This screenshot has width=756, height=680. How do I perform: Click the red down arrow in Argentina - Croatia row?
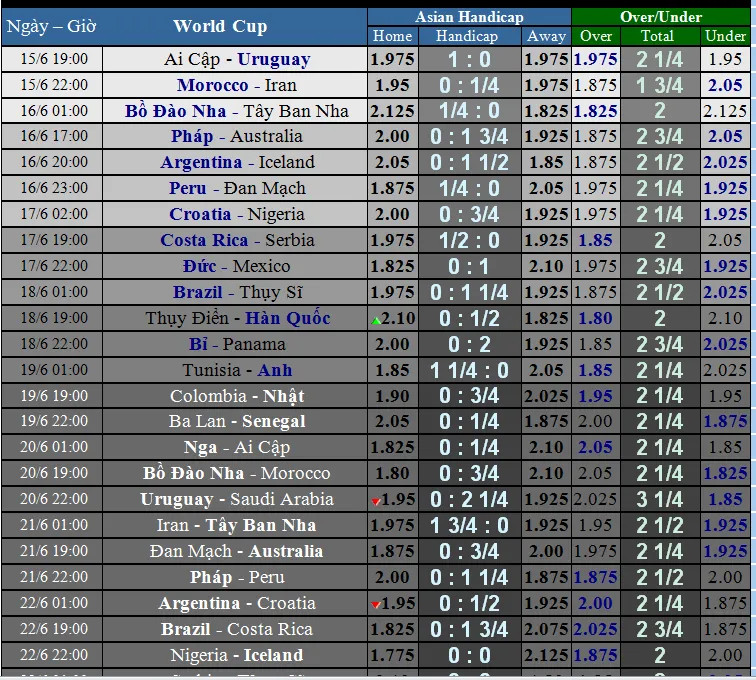tap(376, 605)
